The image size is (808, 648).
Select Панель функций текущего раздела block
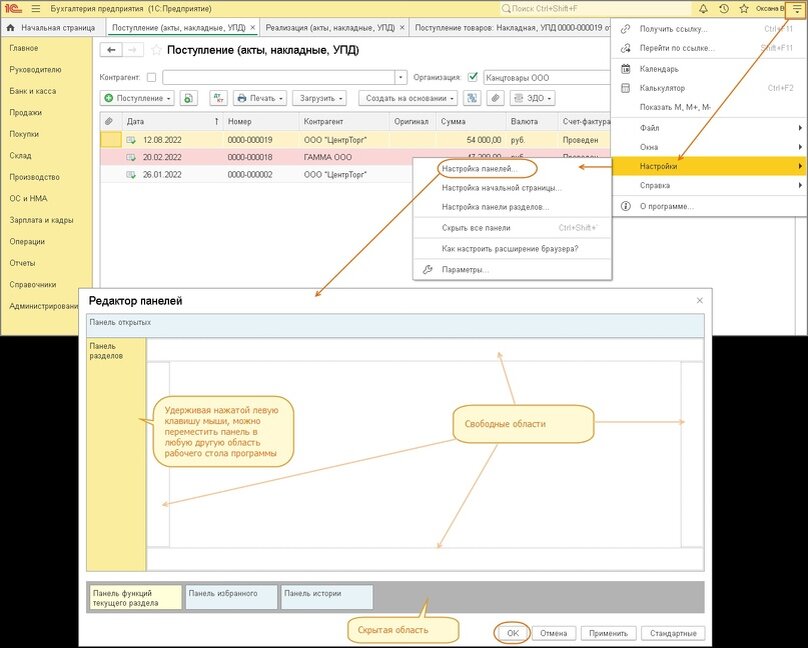tap(136, 598)
